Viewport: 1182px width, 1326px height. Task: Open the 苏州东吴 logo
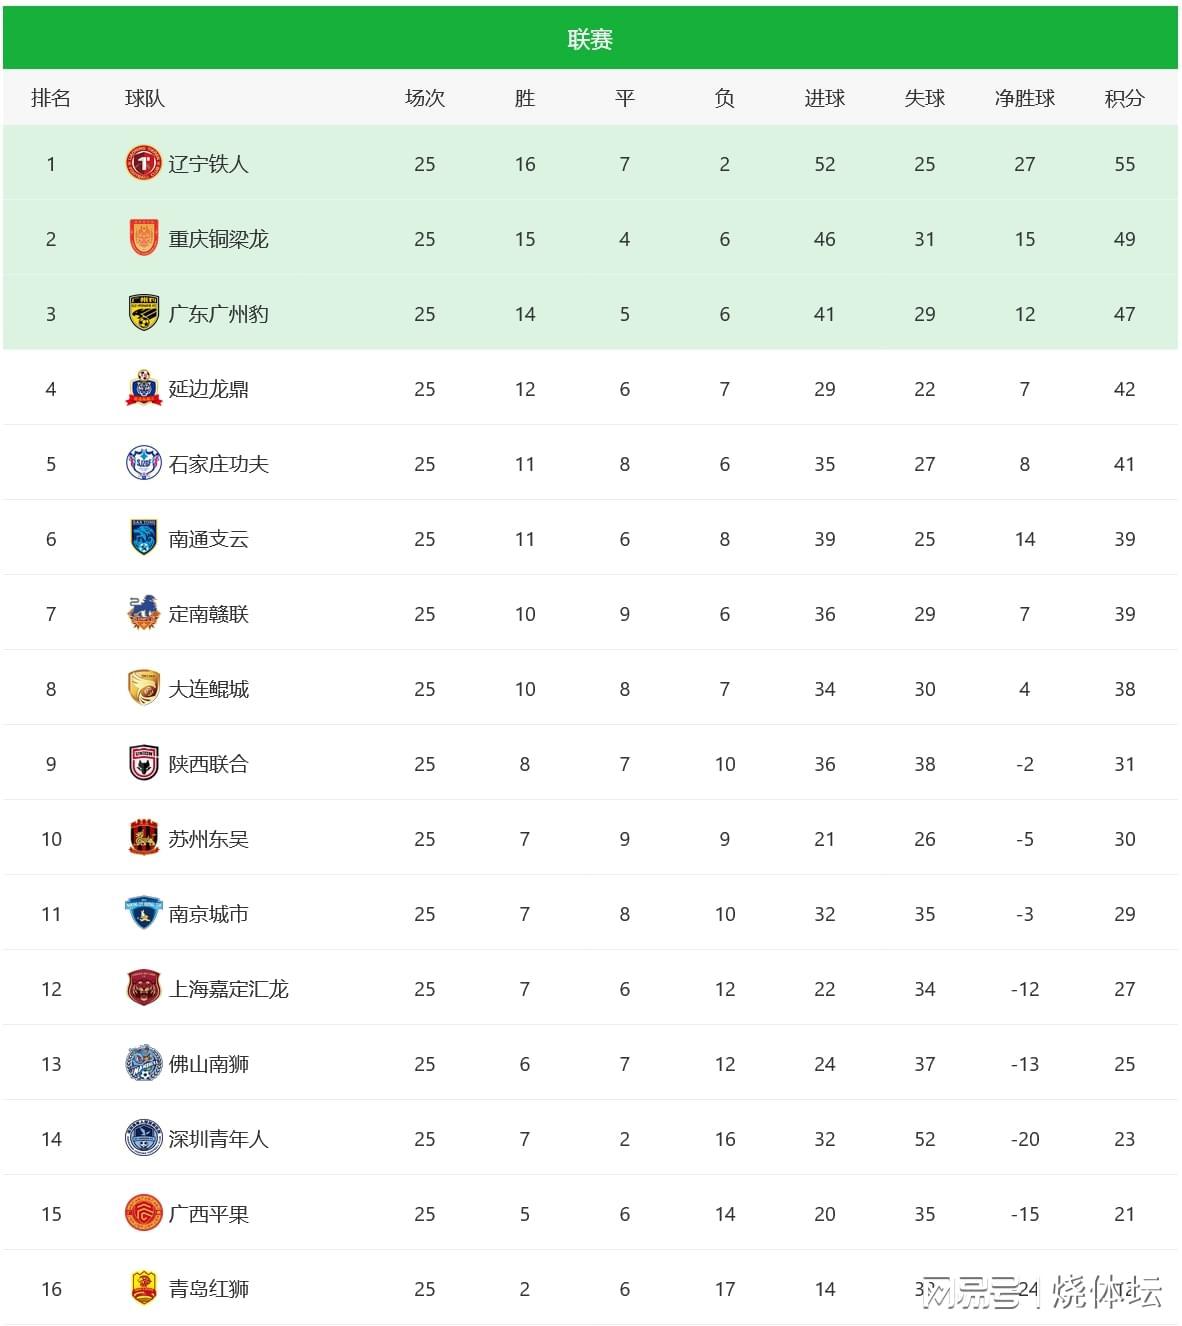coord(144,838)
